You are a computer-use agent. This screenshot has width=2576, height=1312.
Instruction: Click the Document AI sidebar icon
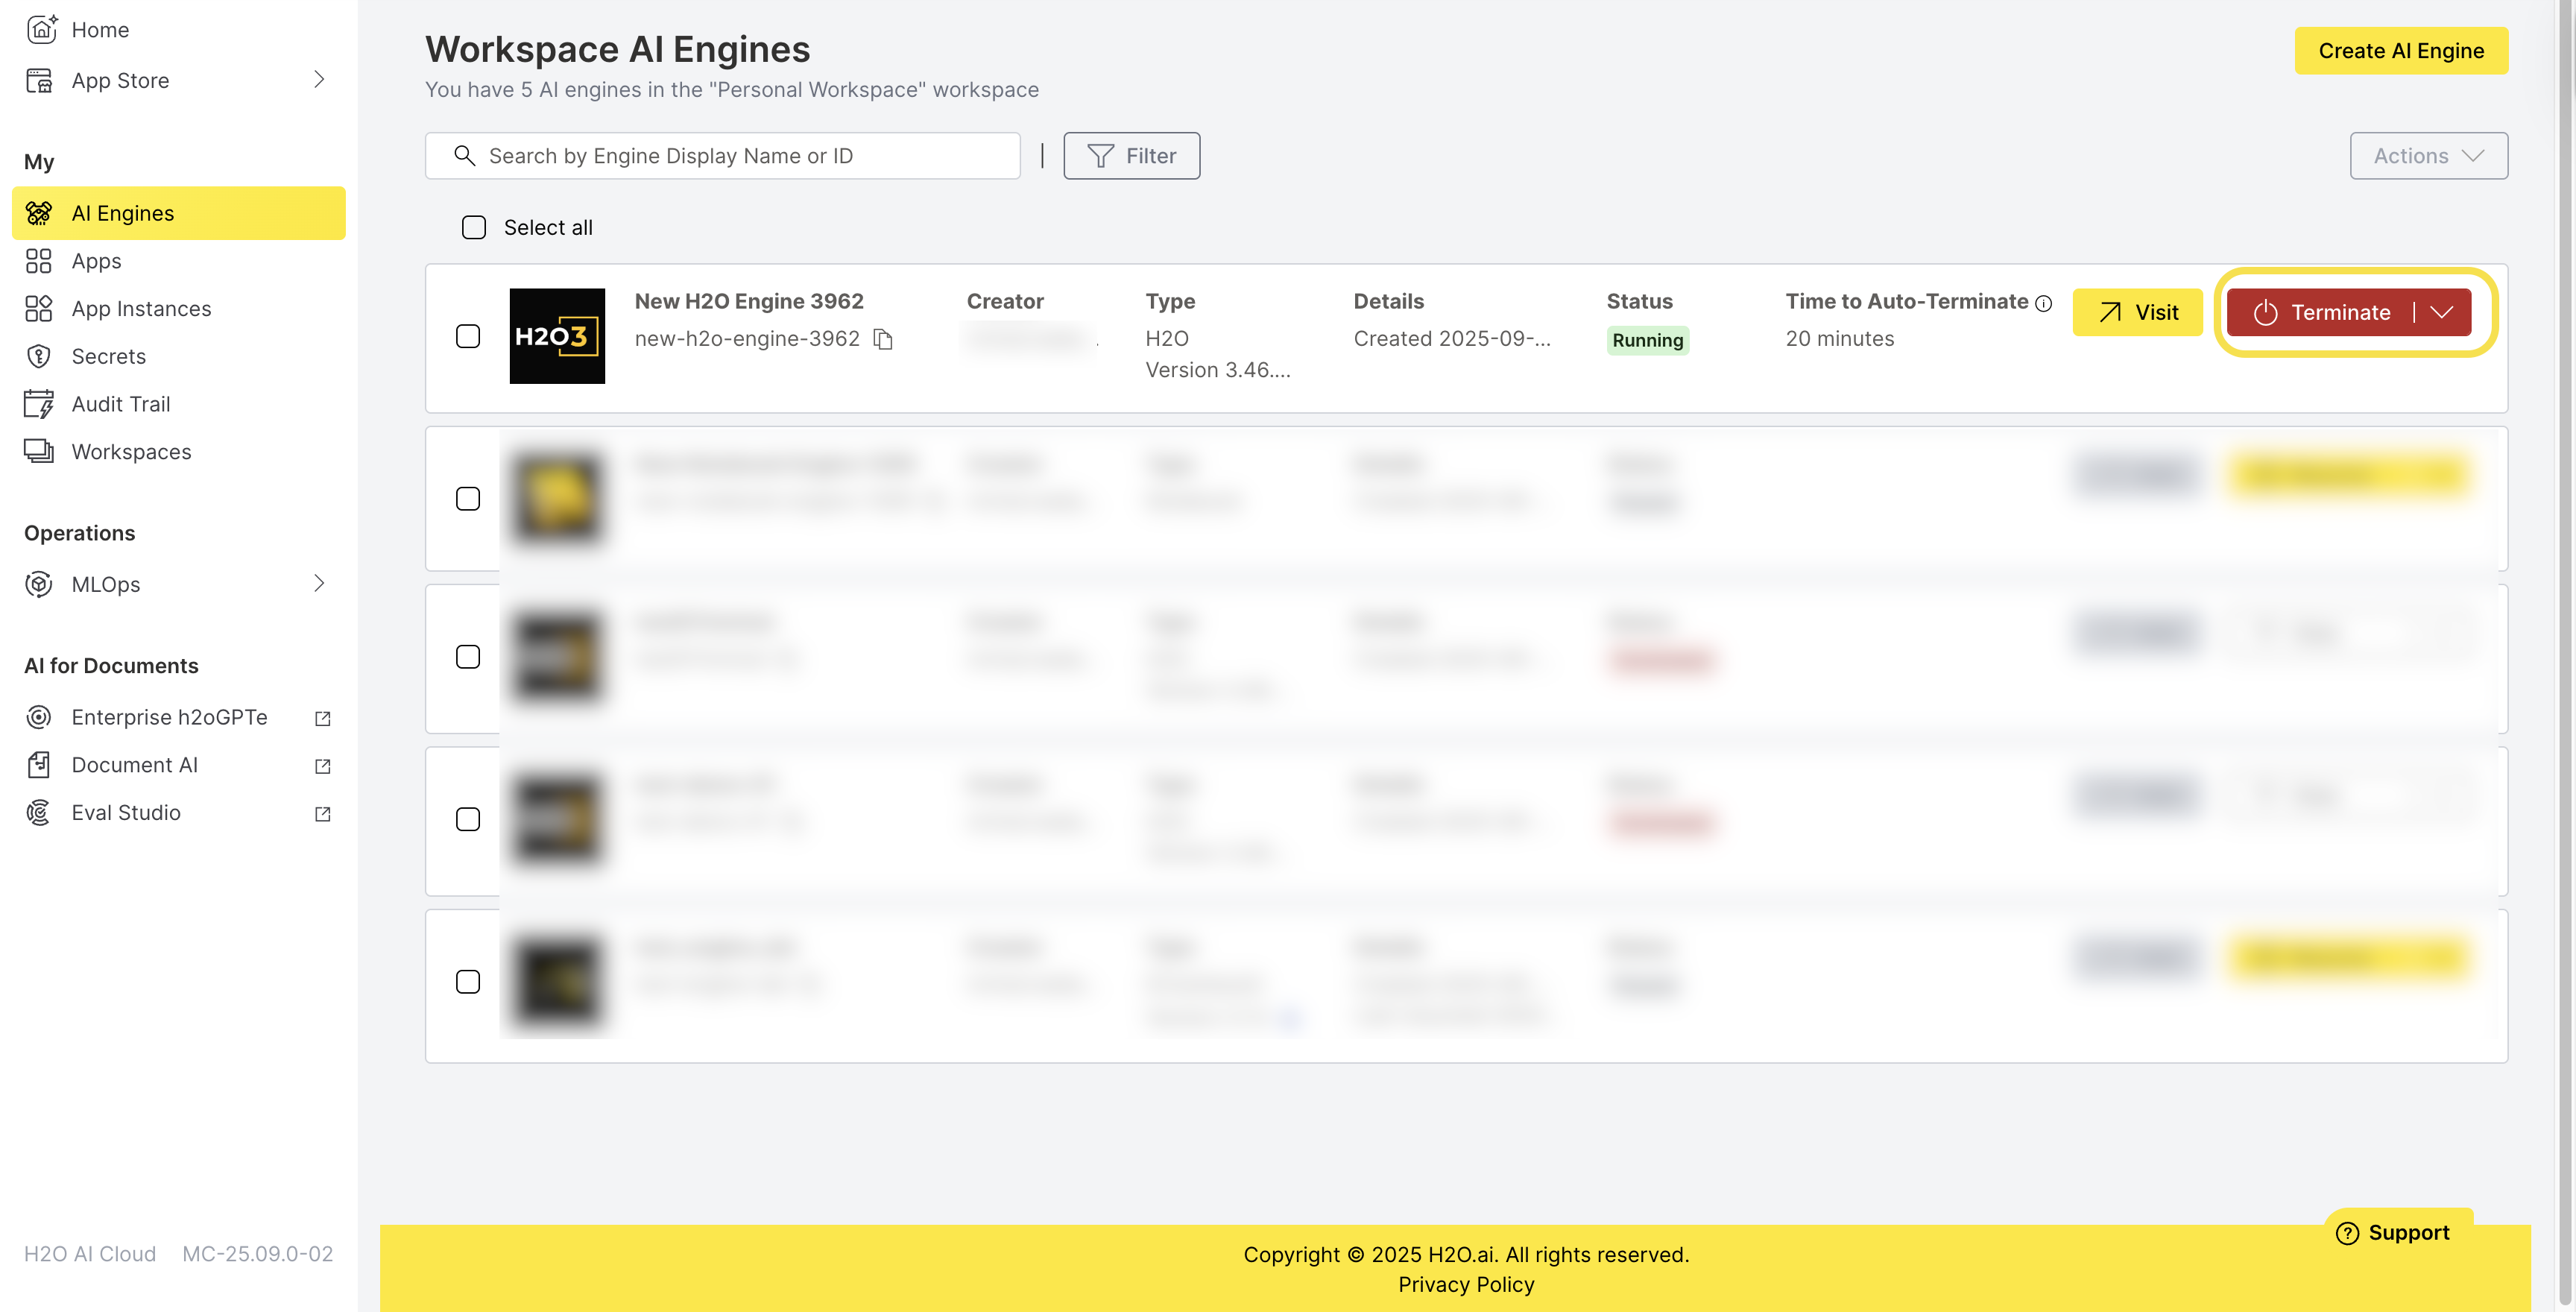(x=39, y=765)
